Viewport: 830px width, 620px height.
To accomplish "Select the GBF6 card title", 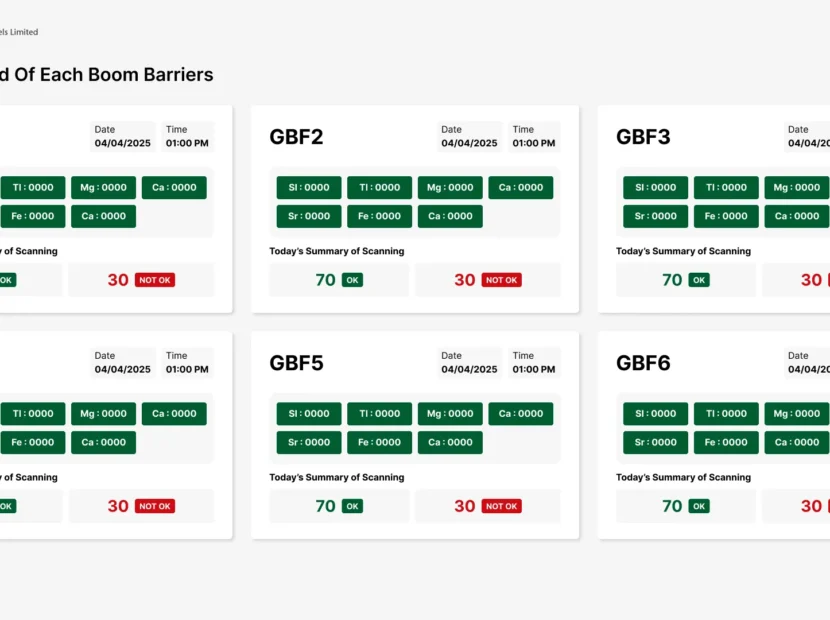I will pyautogui.click(x=643, y=363).
